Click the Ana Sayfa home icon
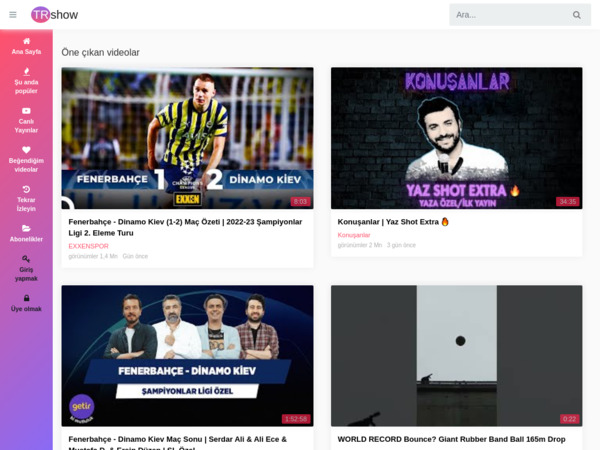The image size is (600, 450). [26, 41]
